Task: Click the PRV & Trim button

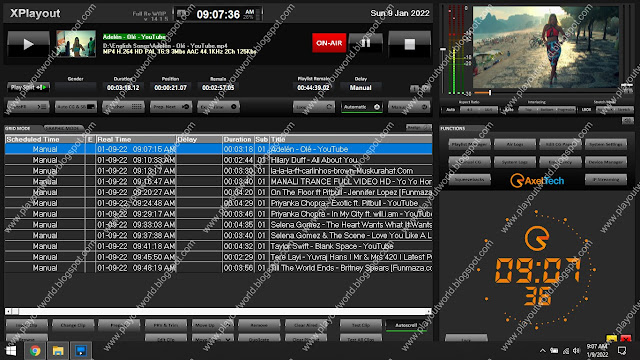Action: [166, 325]
